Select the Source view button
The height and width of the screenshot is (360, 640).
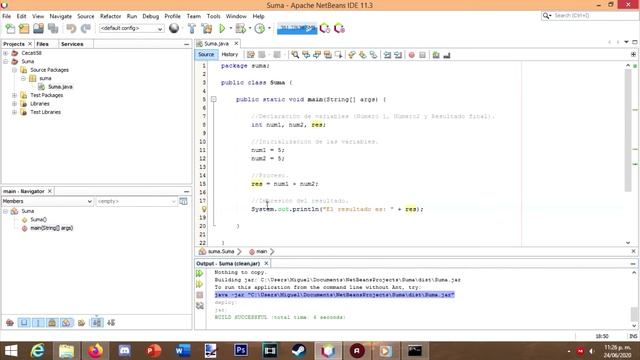206,54
